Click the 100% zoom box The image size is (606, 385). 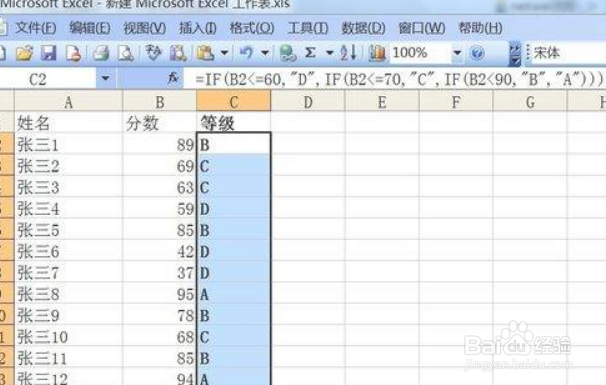click(x=419, y=53)
